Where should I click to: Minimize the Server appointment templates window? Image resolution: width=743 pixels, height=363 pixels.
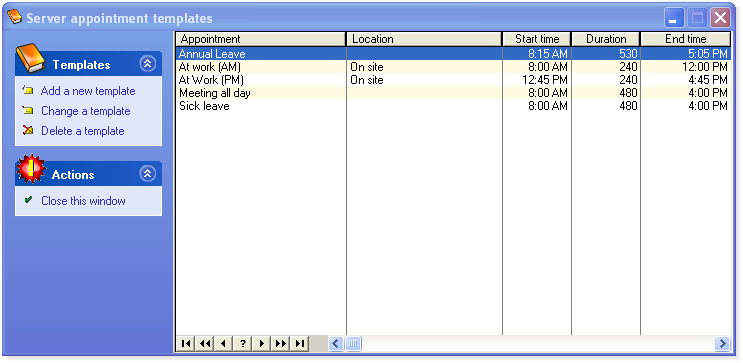(674, 18)
